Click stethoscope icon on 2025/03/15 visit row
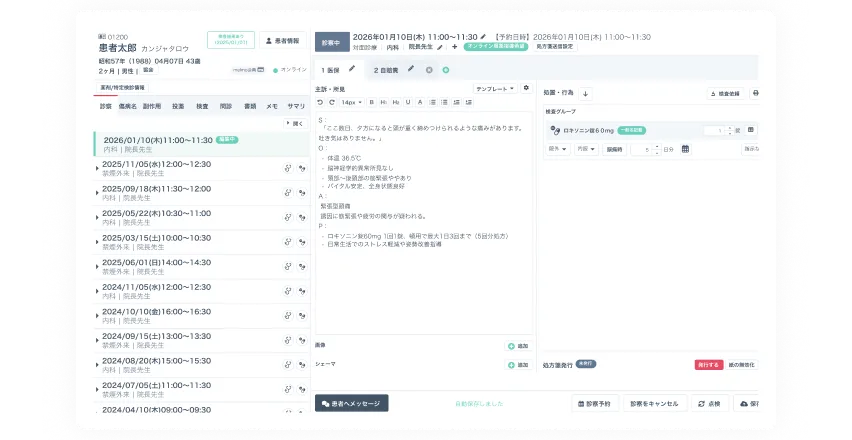Screen dimensions: 852x440 288,242
